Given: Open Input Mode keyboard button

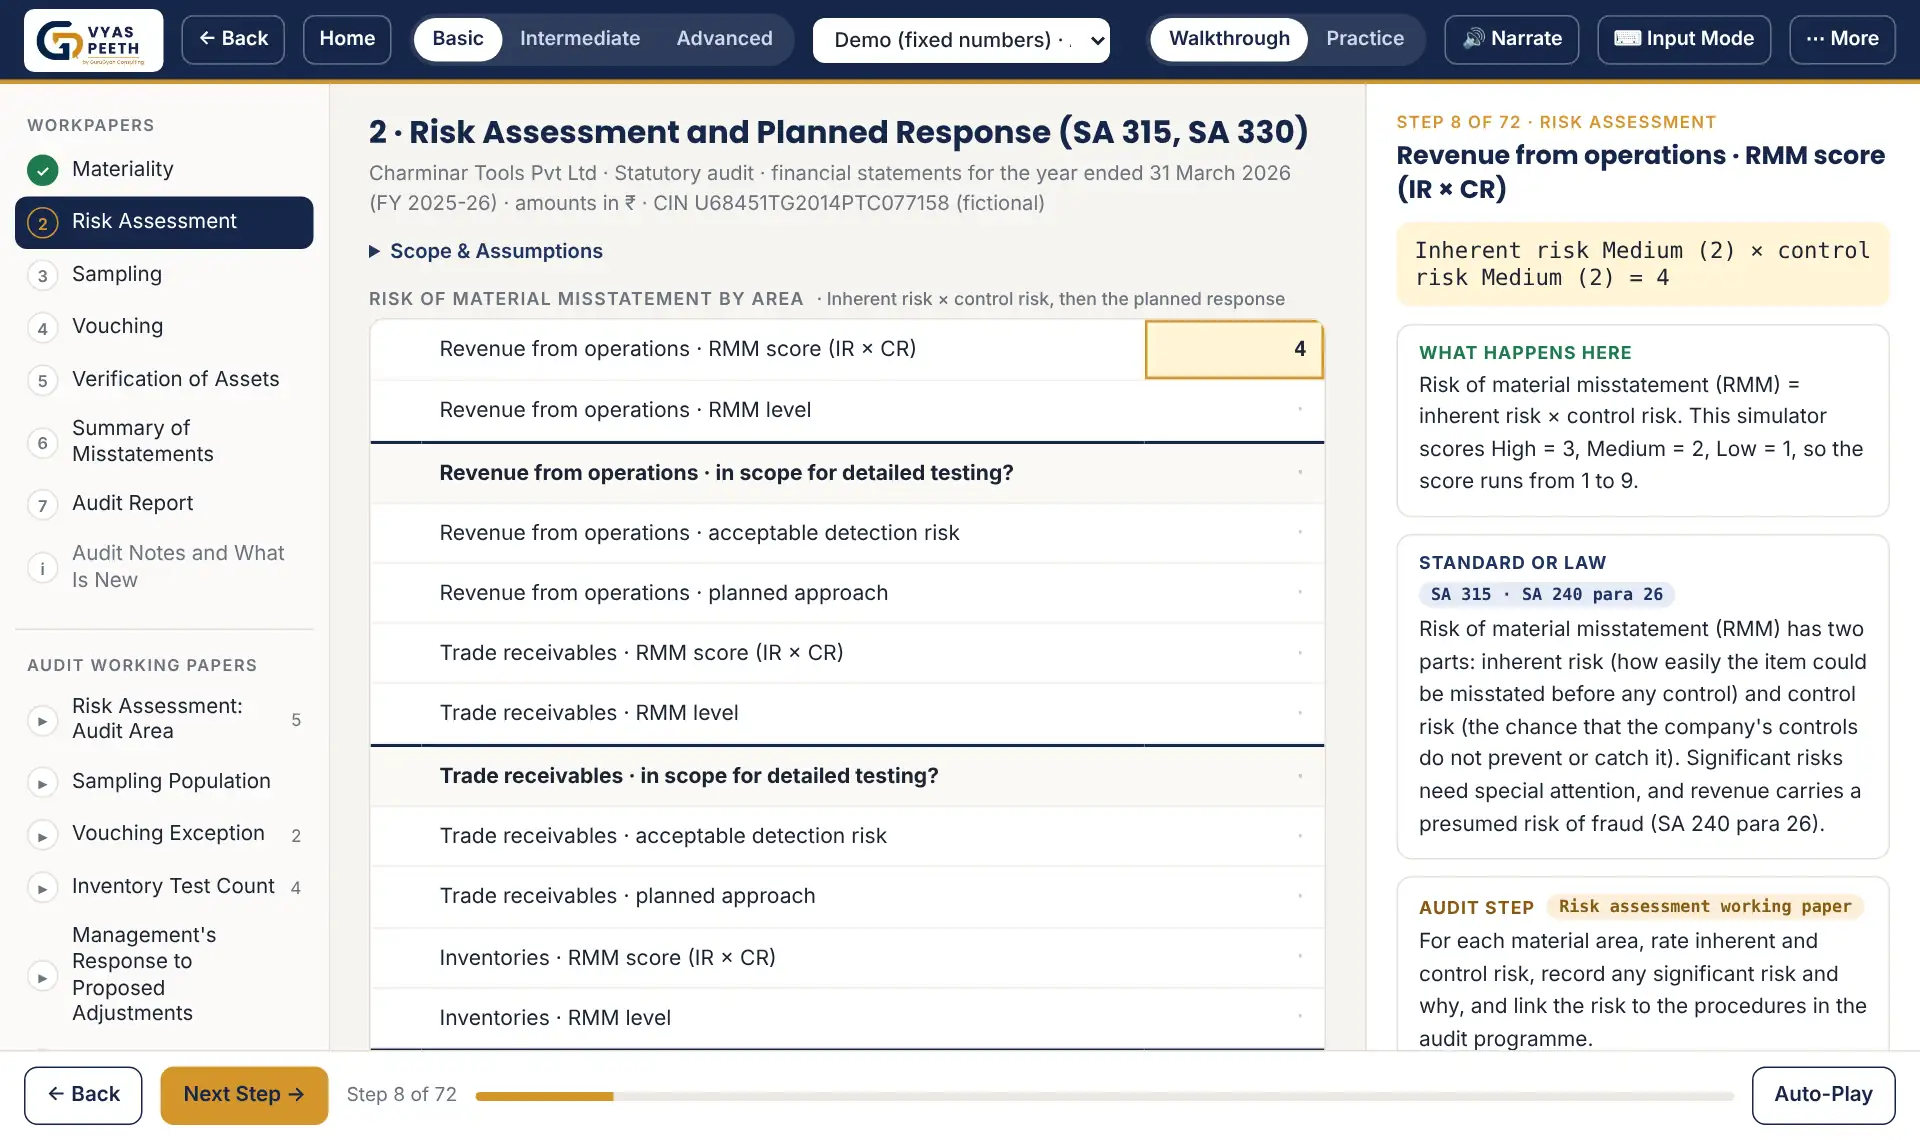Looking at the screenshot, I should point(1683,39).
